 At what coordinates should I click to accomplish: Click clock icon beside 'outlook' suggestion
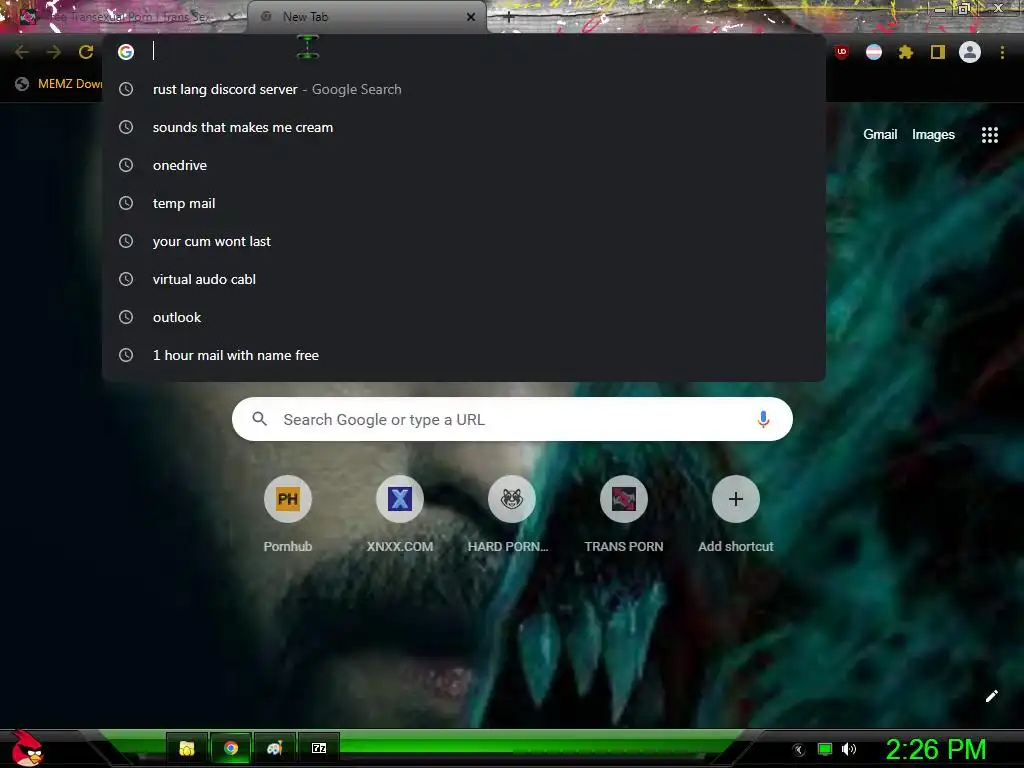(x=126, y=317)
